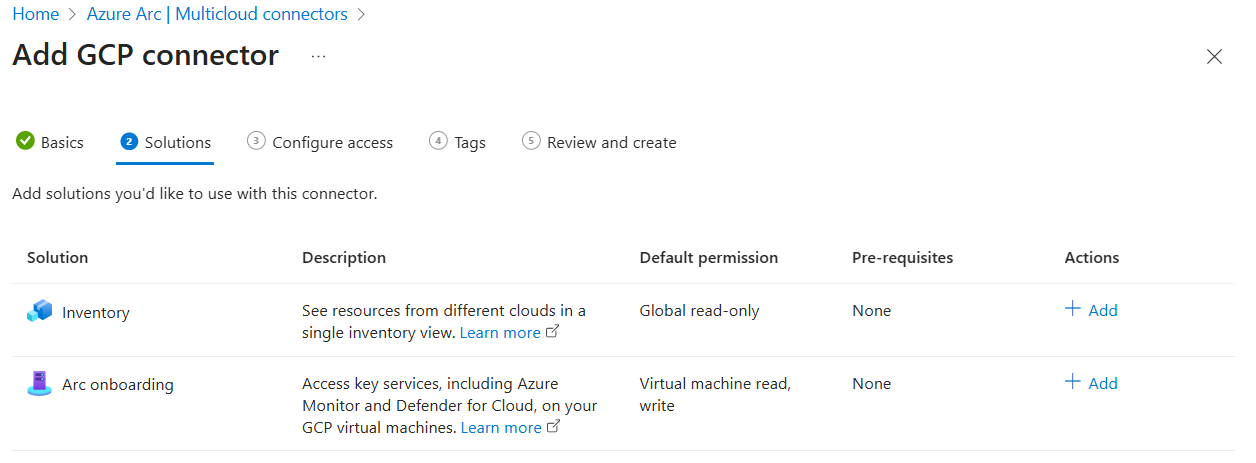Close the Add GCP connector pane
Viewport: 1256px width, 463px height.
[x=1214, y=57]
